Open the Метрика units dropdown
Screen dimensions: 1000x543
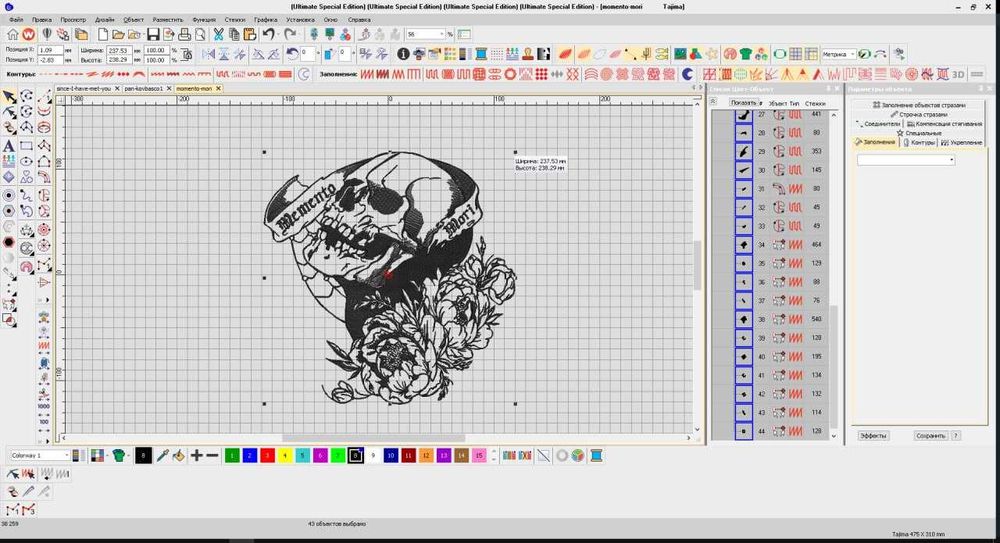point(851,54)
